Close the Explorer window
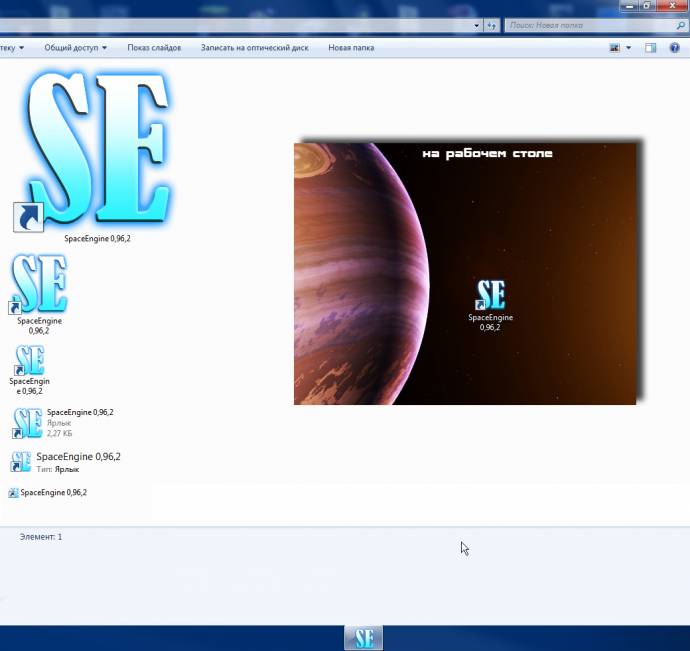 click(673, 5)
